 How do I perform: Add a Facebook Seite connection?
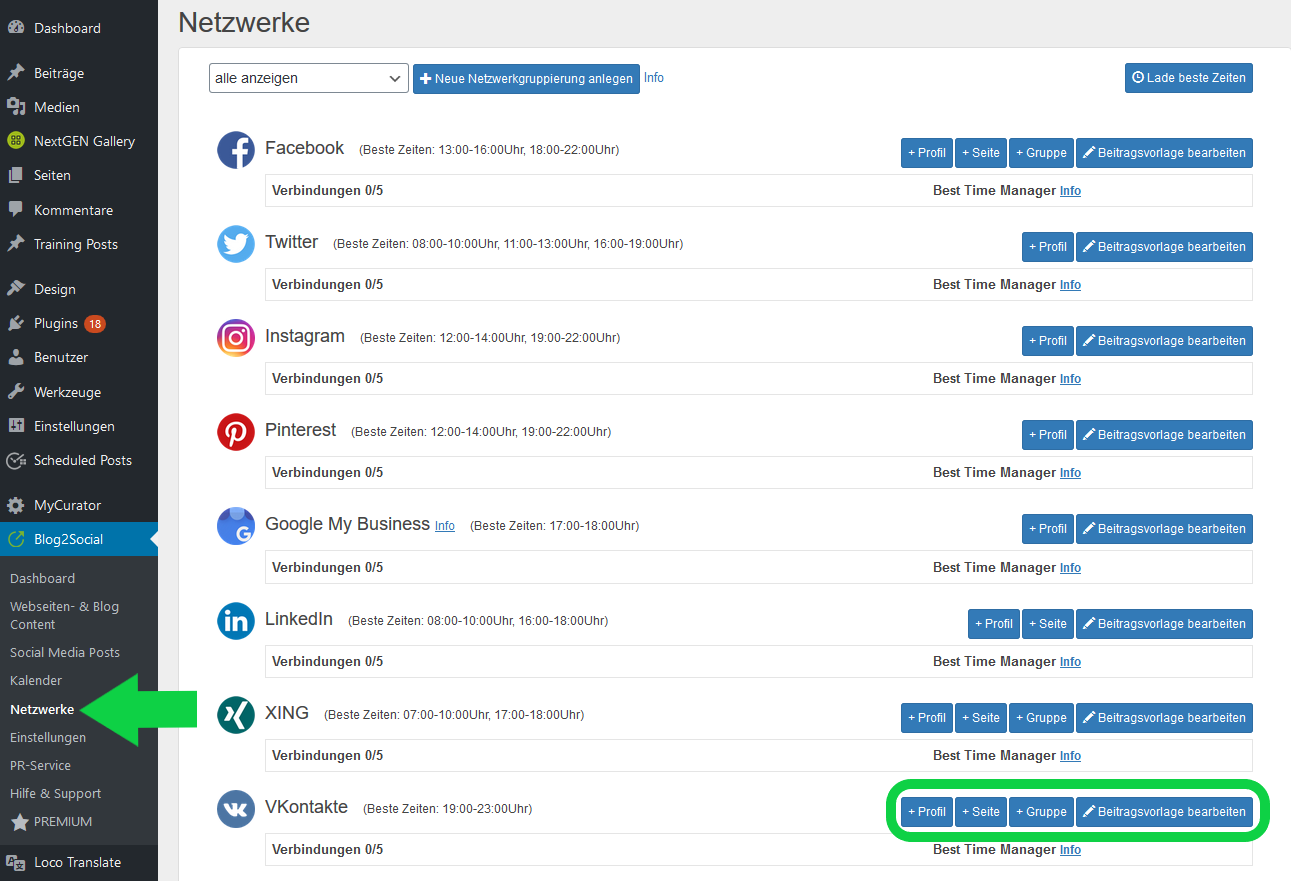coord(981,153)
